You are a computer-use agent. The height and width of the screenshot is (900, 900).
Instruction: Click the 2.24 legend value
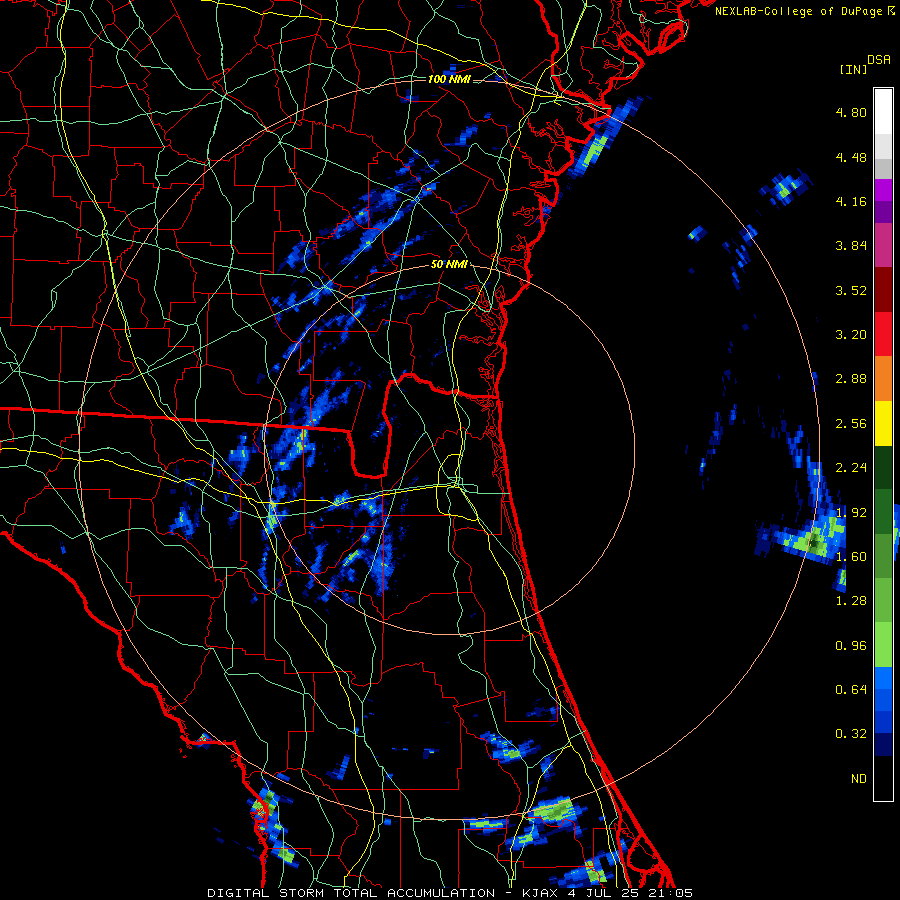(x=851, y=468)
